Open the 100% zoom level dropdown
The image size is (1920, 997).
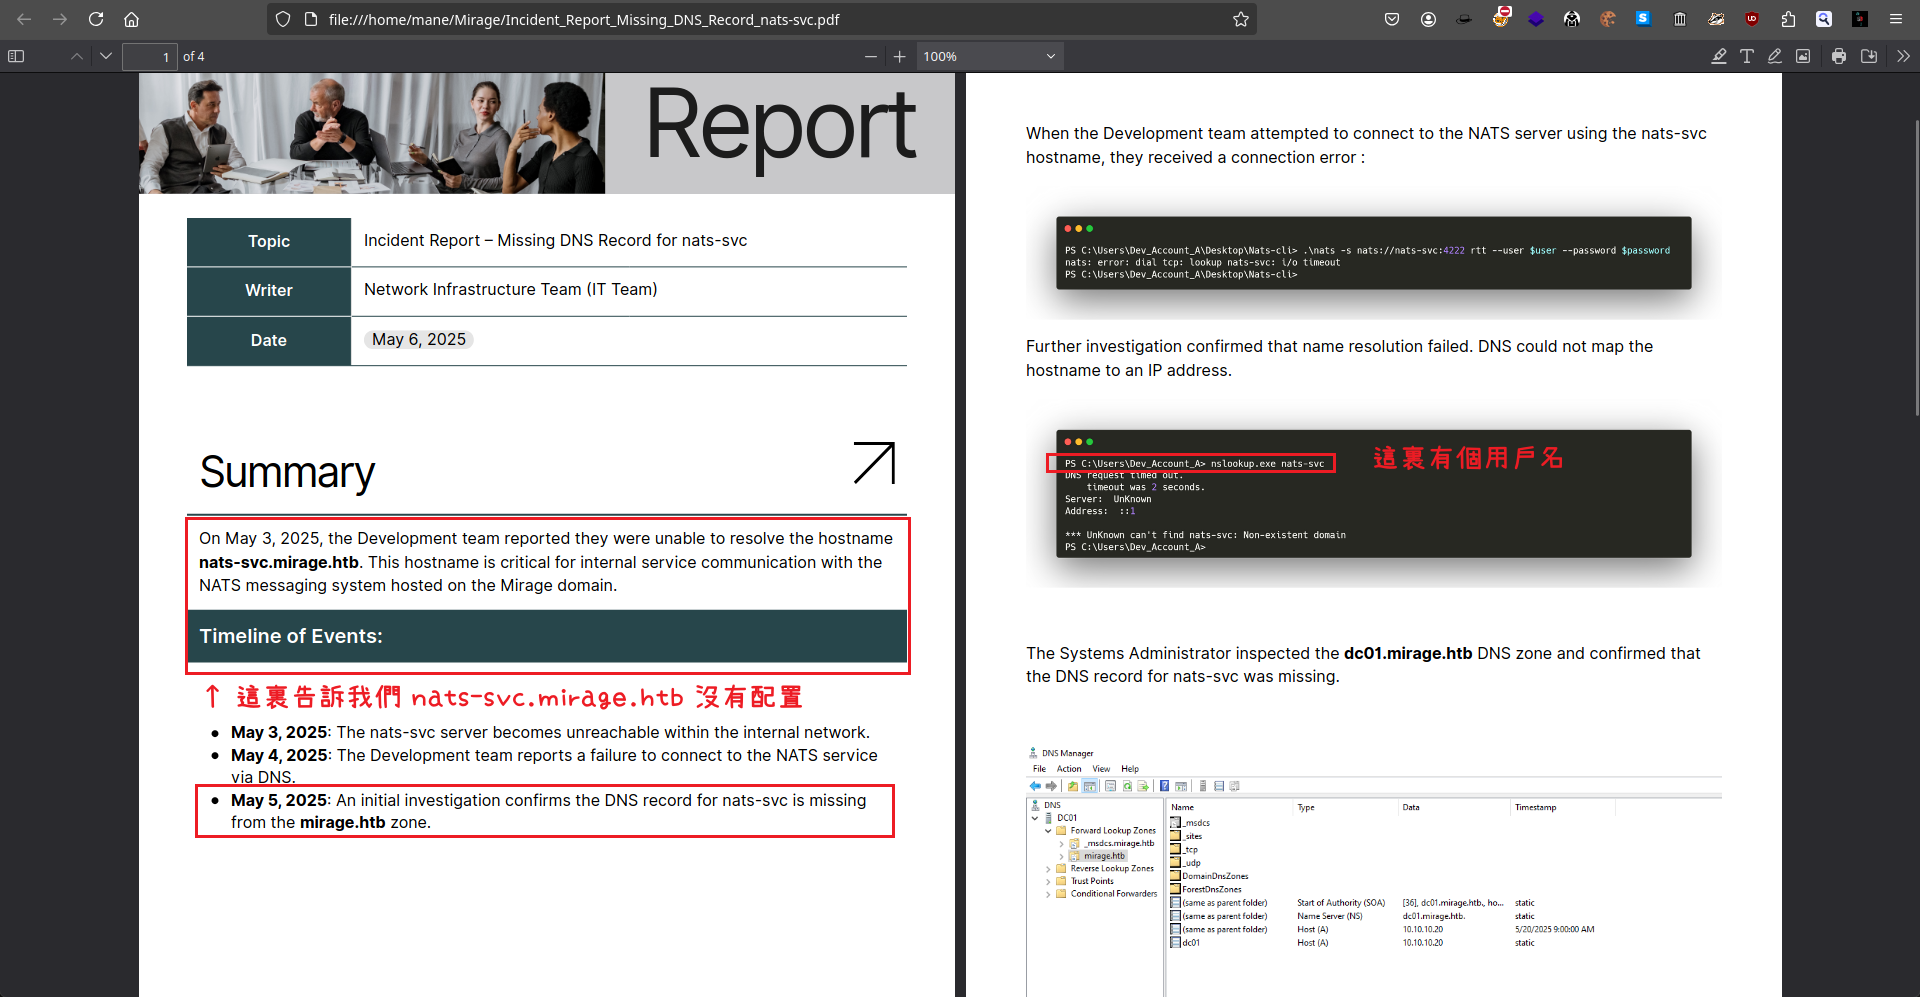click(x=989, y=56)
